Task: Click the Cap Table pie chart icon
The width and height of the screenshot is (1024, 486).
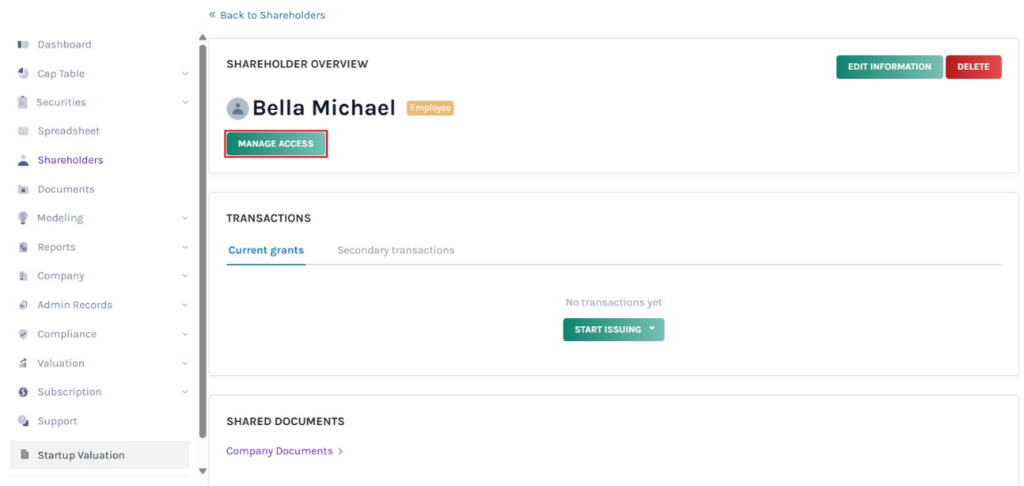Action: coord(23,74)
